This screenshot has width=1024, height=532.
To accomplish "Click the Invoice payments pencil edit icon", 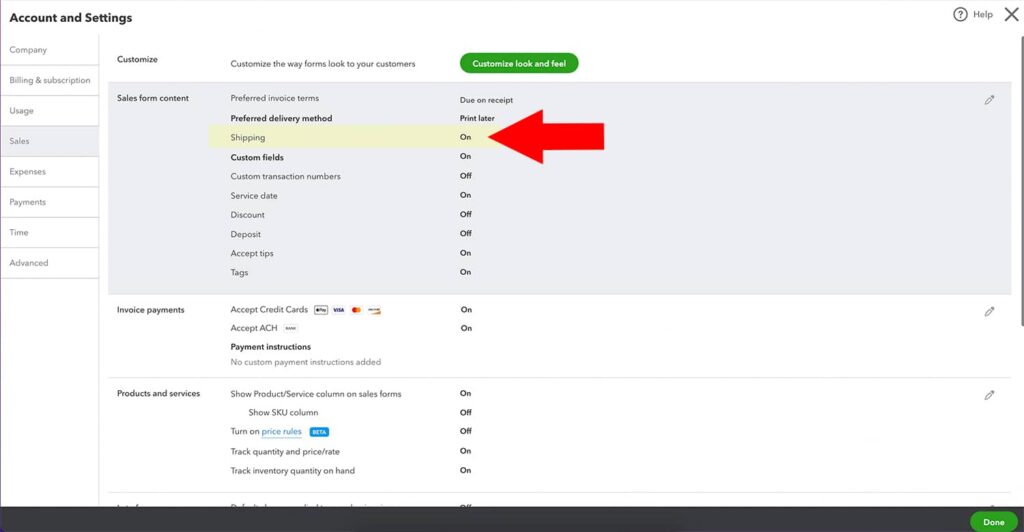I will [x=989, y=312].
